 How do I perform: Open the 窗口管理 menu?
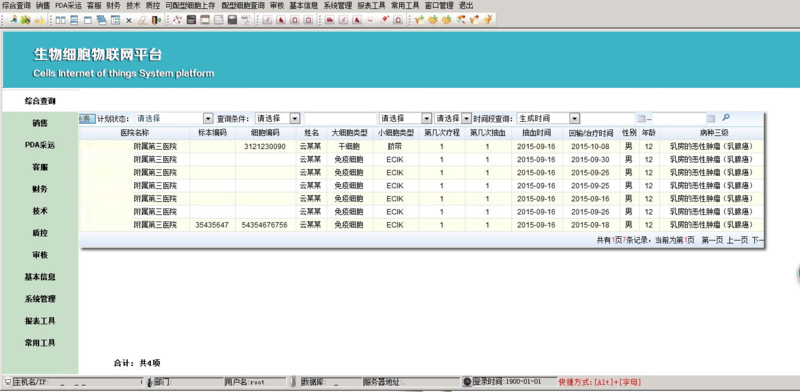pos(439,6)
